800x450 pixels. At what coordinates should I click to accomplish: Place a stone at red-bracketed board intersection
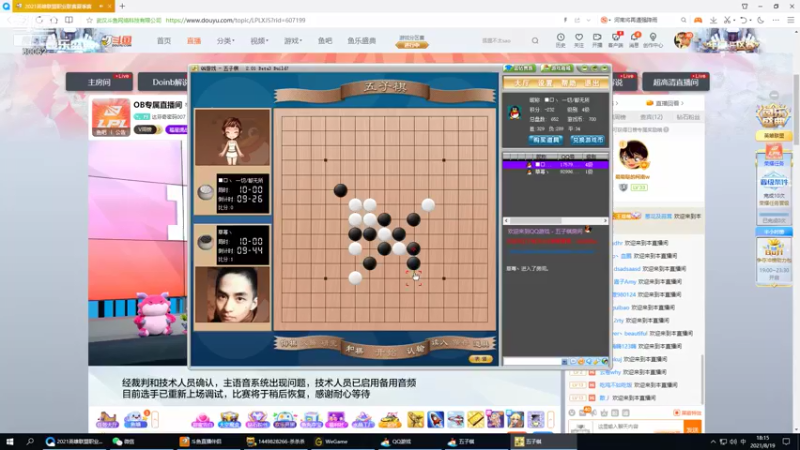point(413,278)
